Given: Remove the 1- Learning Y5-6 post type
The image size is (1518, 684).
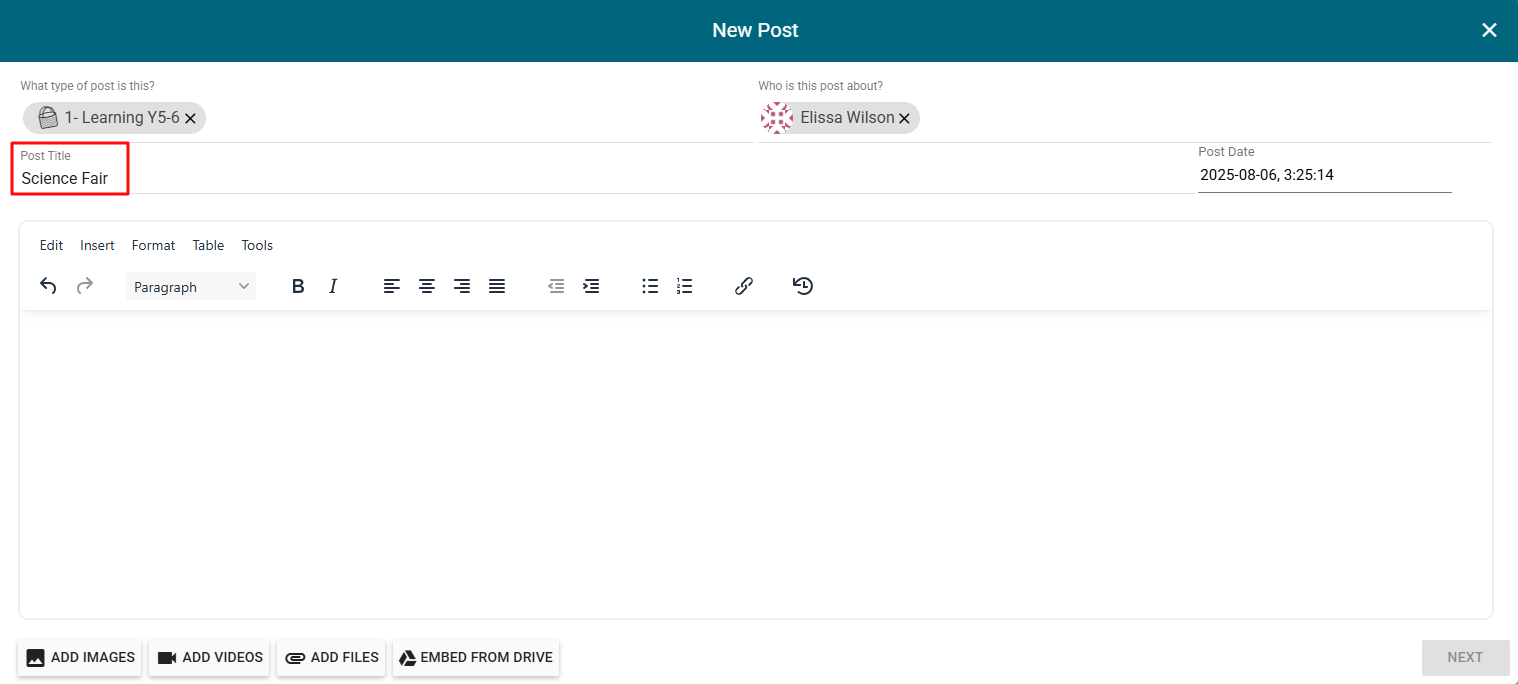Looking at the screenshot, I should point(190,119).
